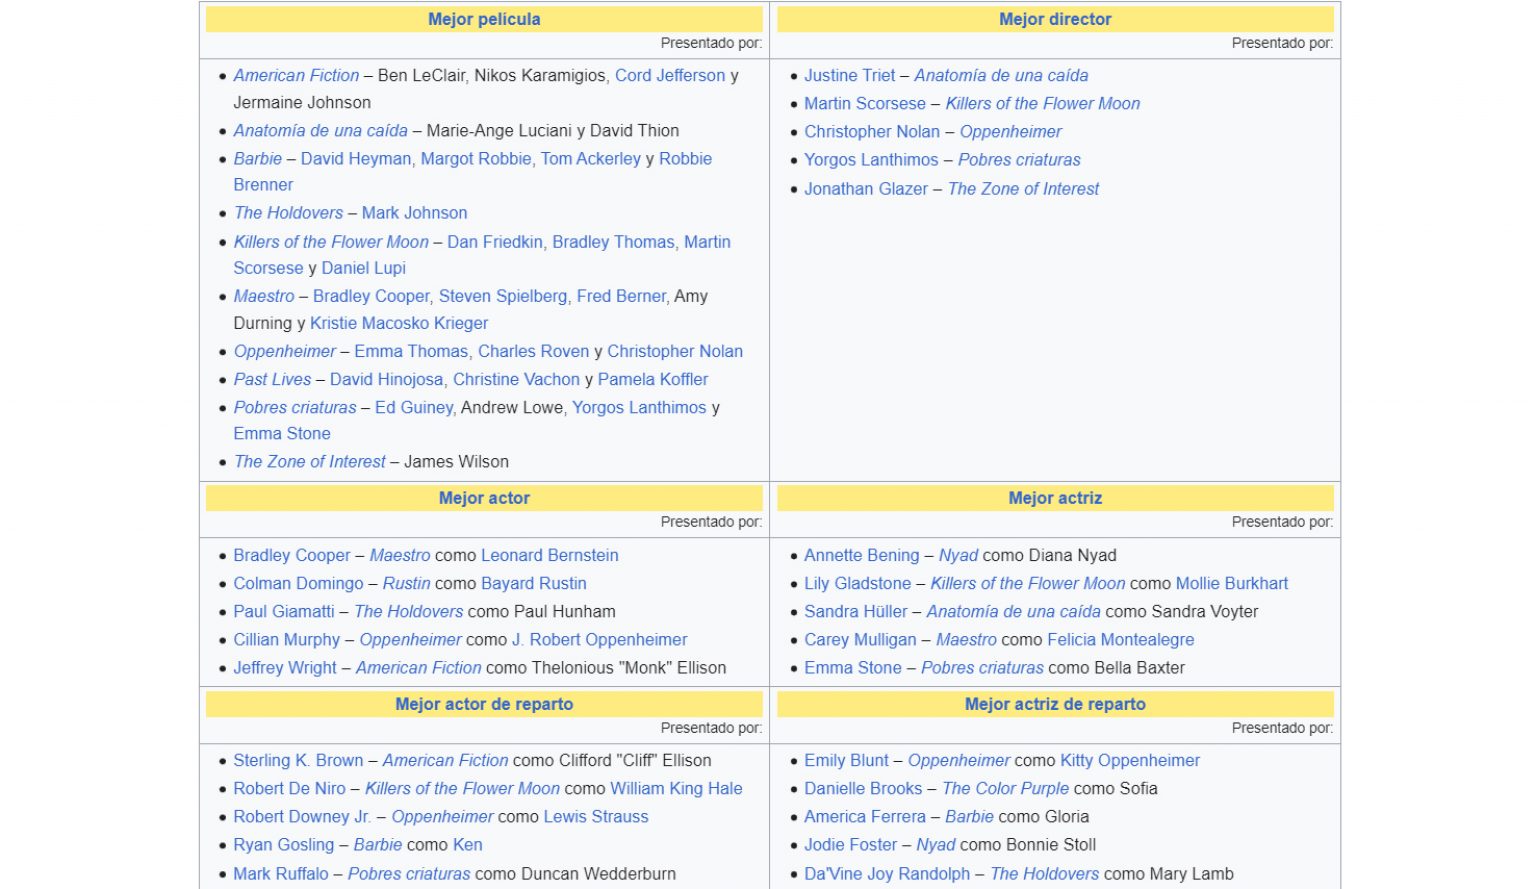Follow the Cord Jefferson link
This screenshot has width=1536, height=889.
pyautogui.click(x=670, y=75)
